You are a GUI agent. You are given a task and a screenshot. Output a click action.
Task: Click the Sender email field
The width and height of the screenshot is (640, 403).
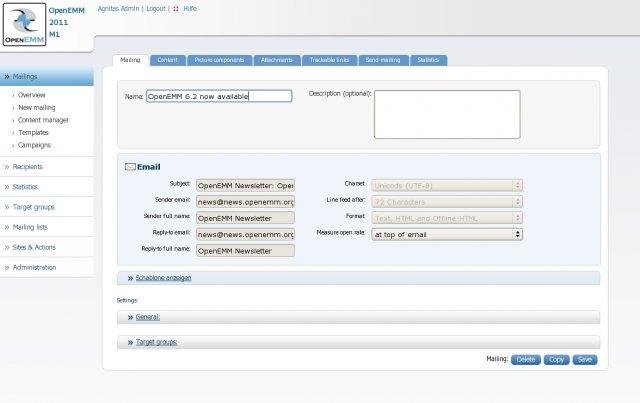click(x=245, y=202)
